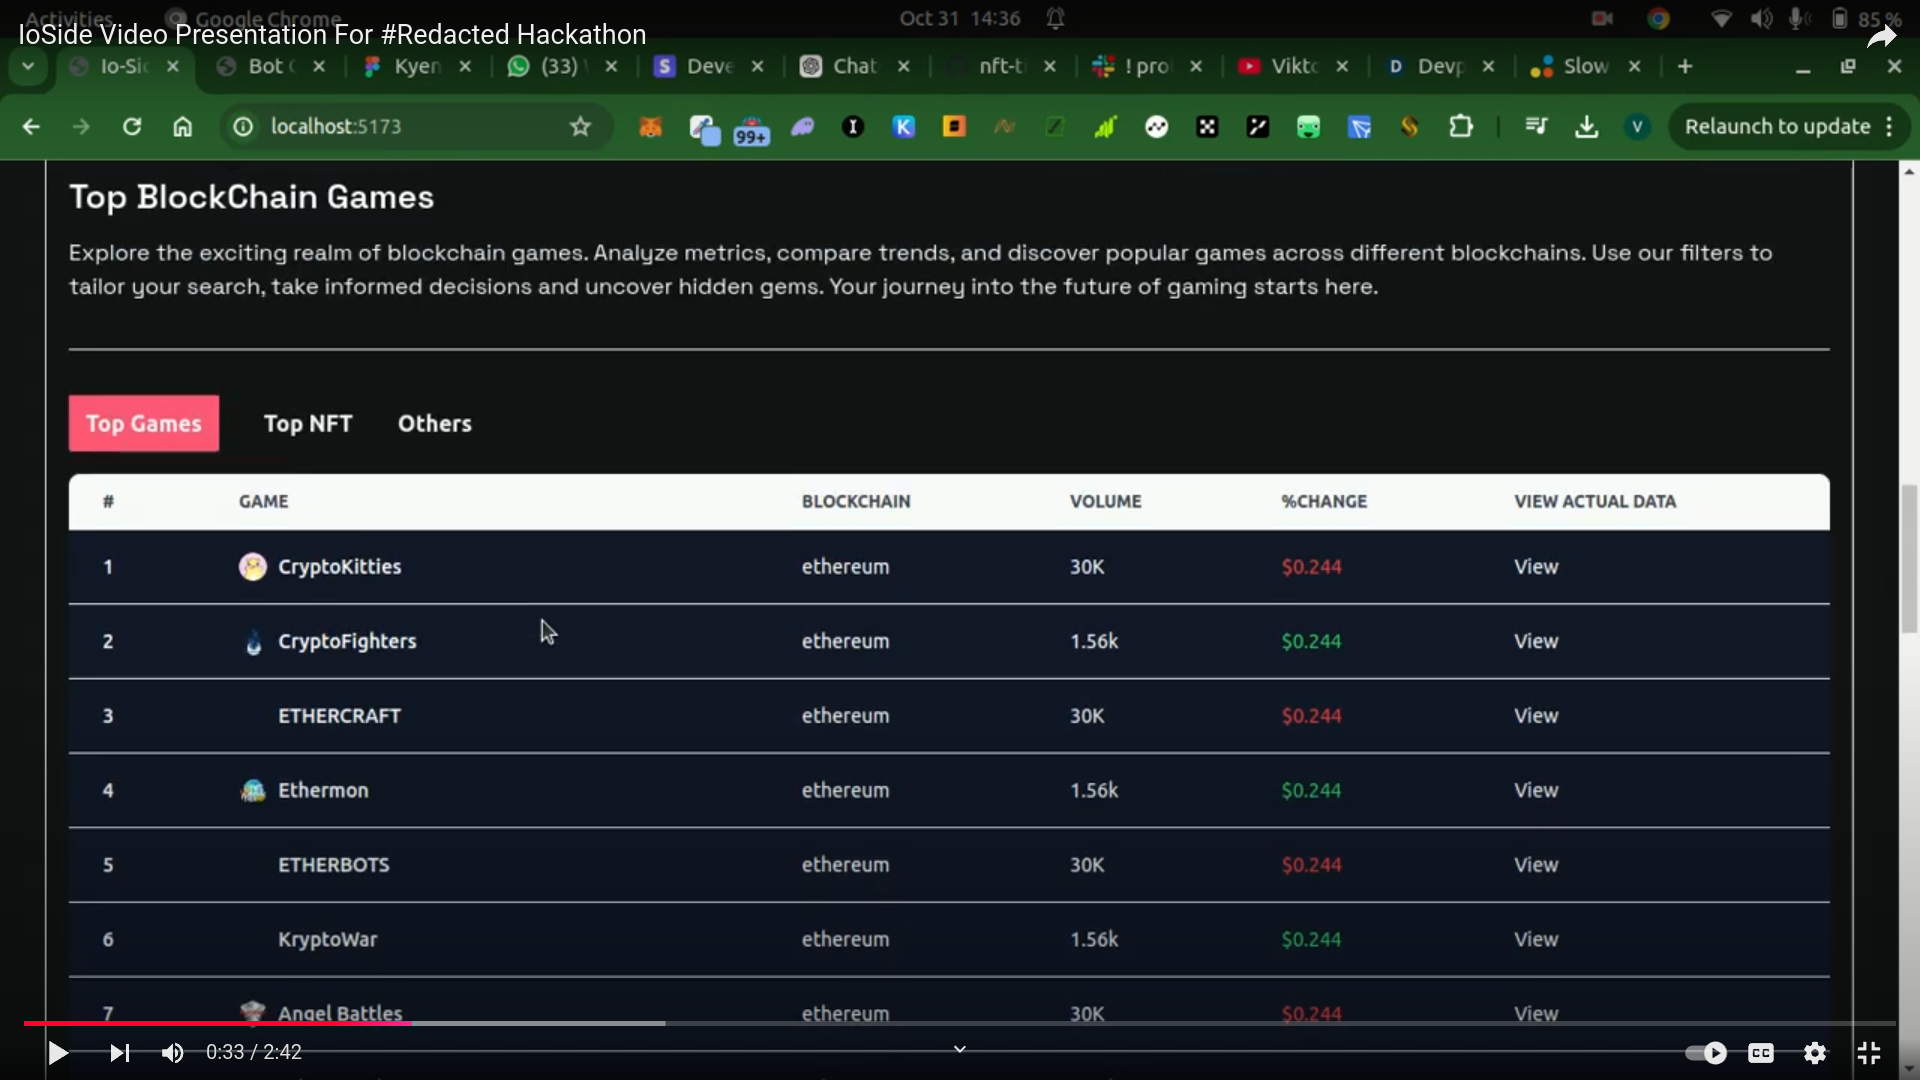Skip to next video
The height and width of the screenshot is (1080, 1920).
point(119,1053)
